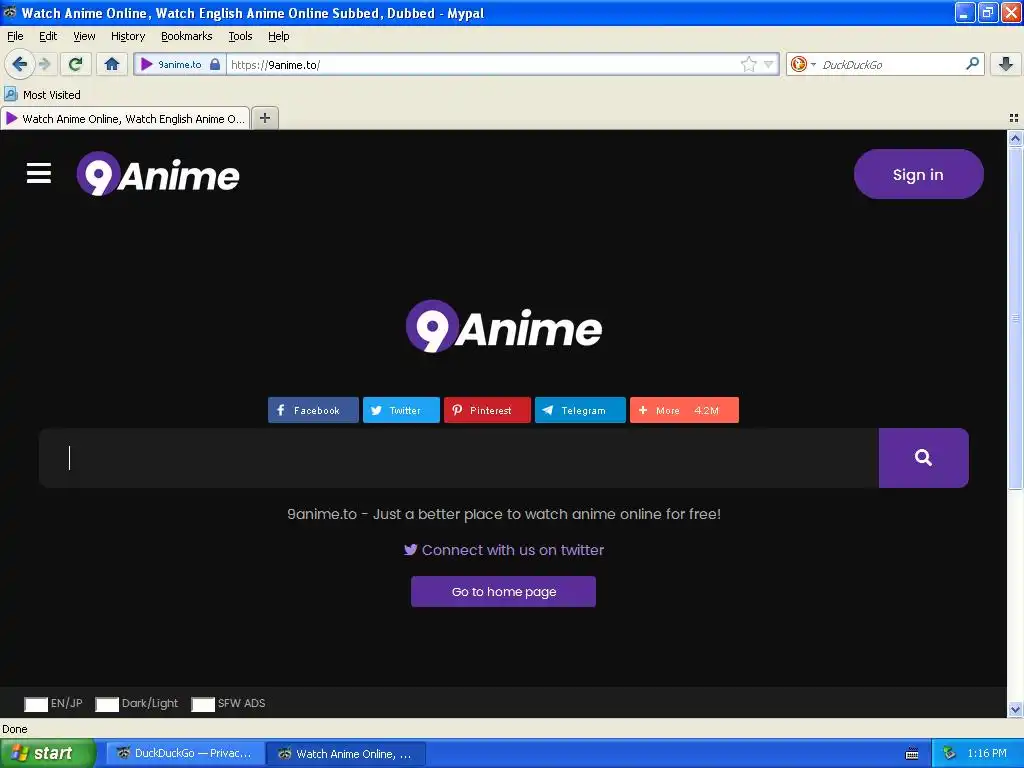The image size is (1024, 768).
Task: Click the keyboard icon in the system tray
Action: click(x=912, y=754)
